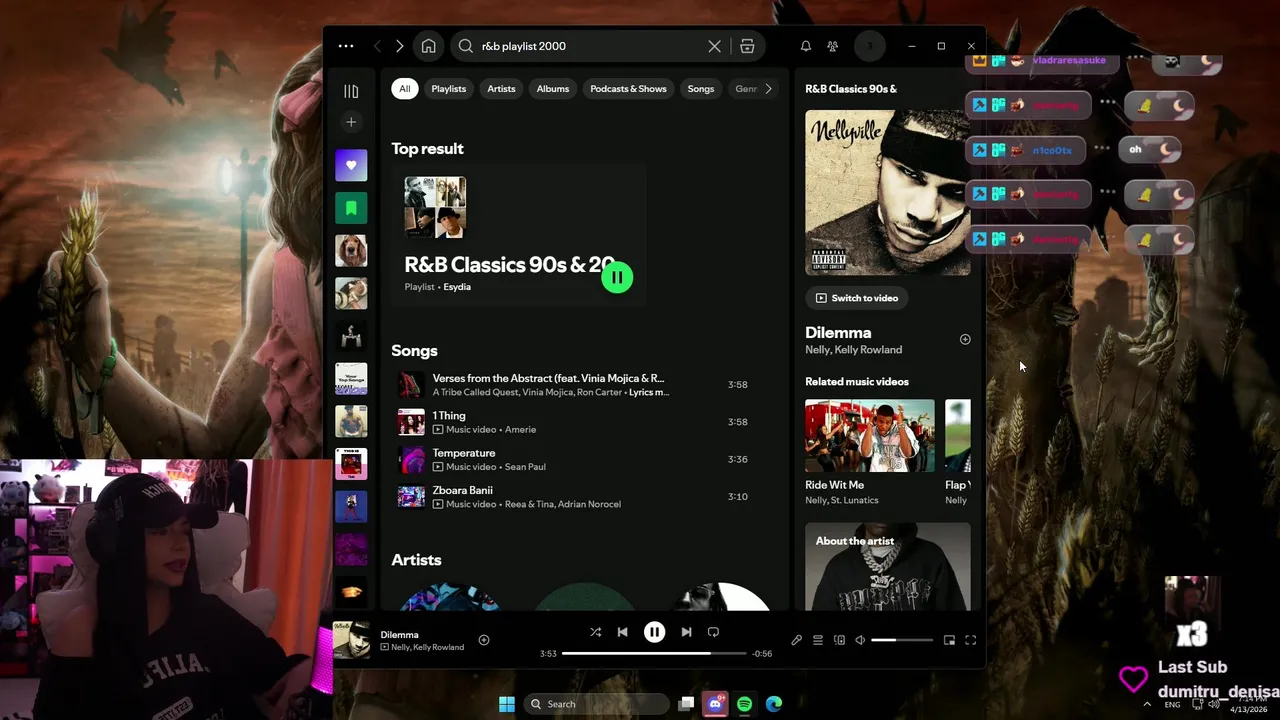Open the Windows Start menu
The image size is (1280, 720).
(x=507, y=704)
